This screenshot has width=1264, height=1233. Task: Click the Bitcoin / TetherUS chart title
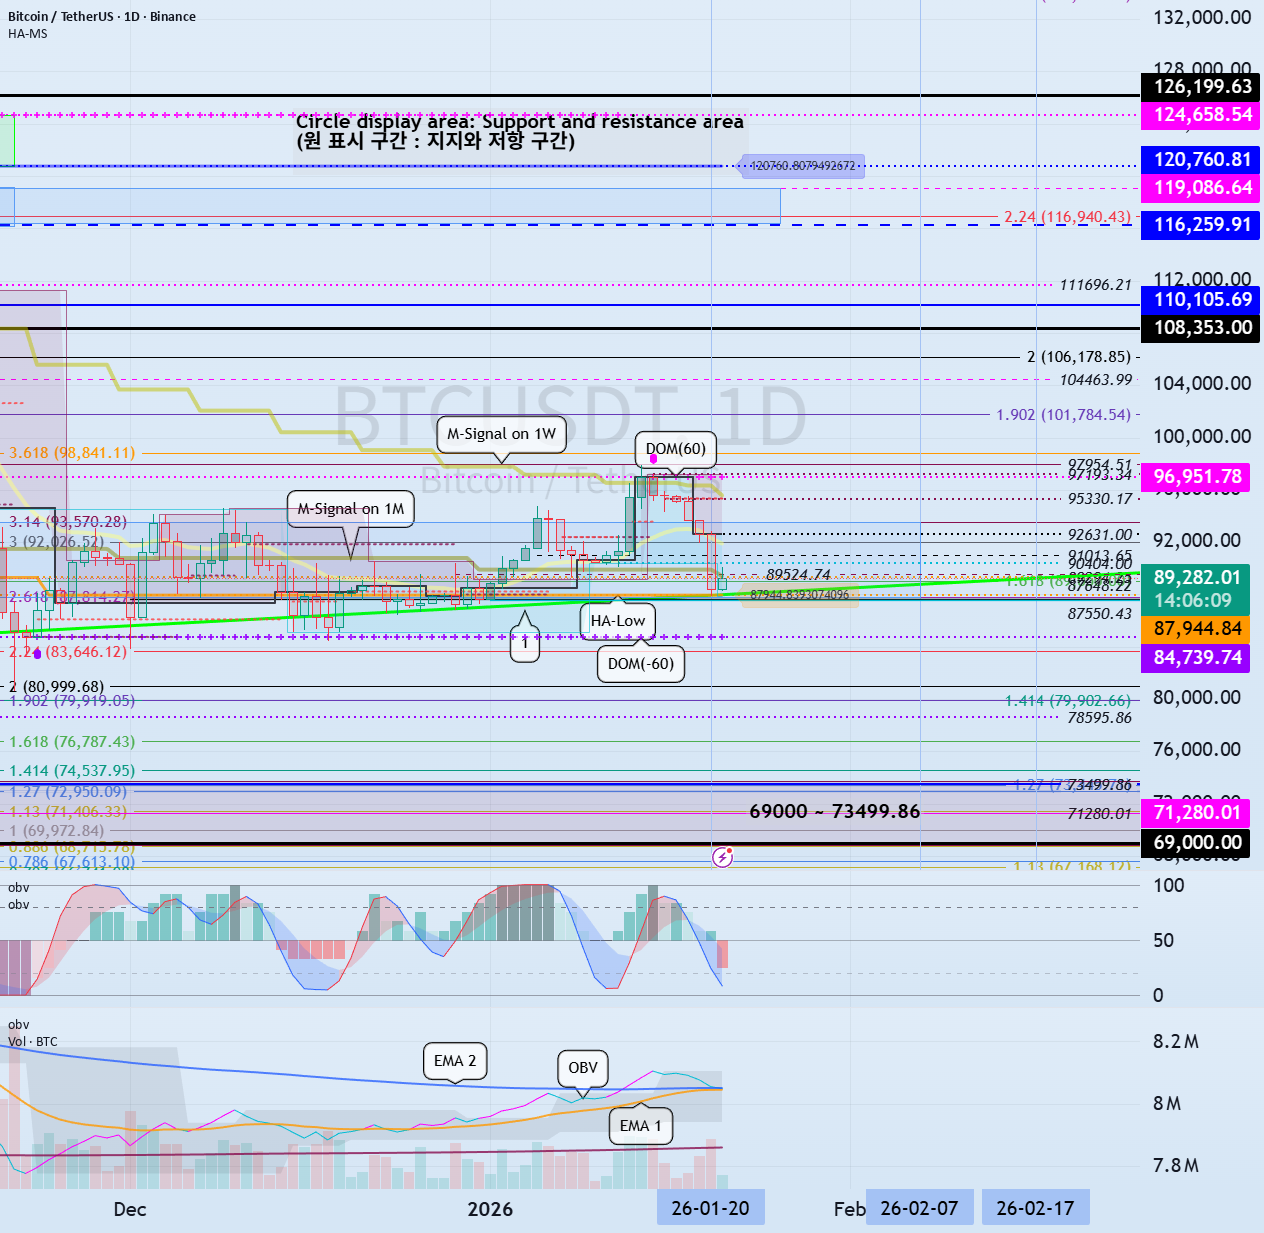(102, 16)
